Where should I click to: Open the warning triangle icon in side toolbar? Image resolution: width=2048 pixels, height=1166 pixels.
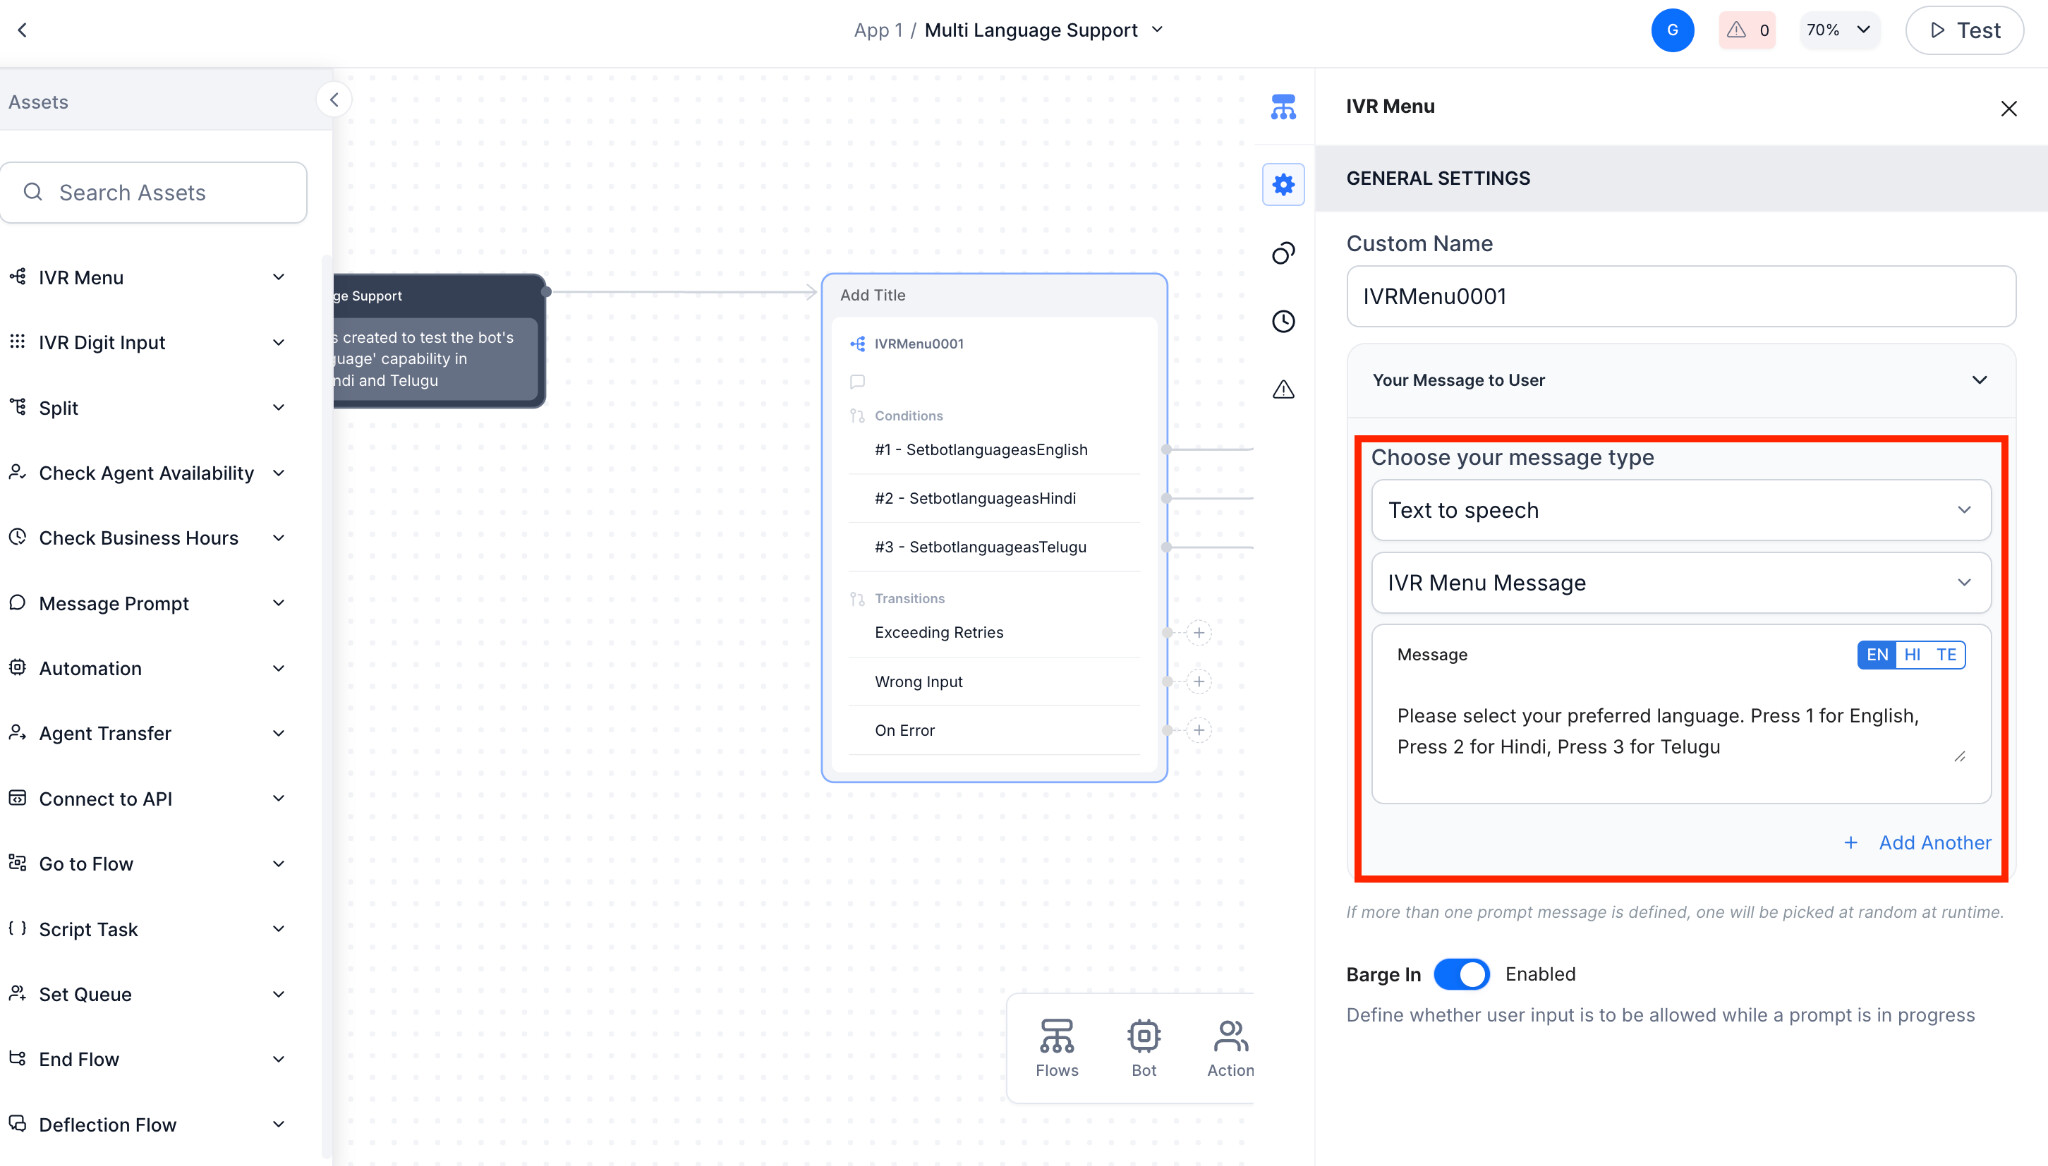[1283, 390]
